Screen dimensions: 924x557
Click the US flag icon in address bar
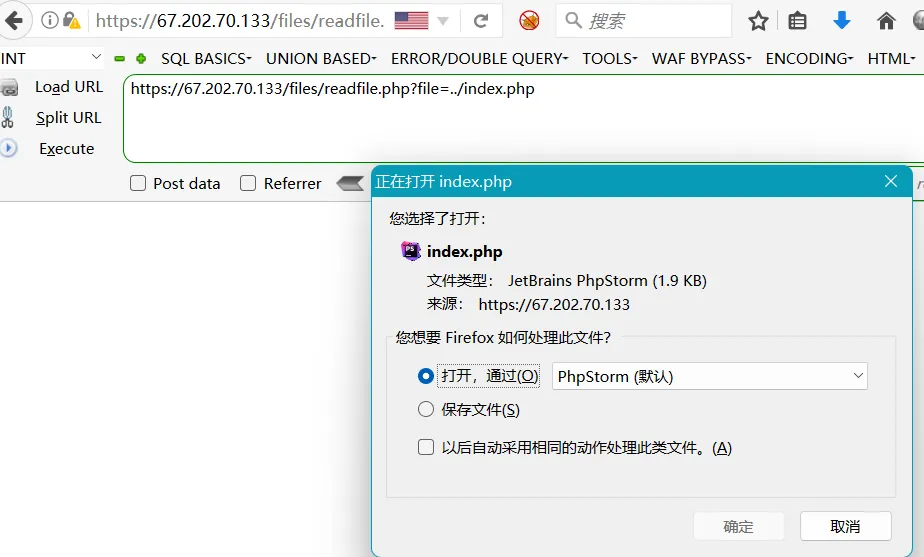click(x=411, y=20)
